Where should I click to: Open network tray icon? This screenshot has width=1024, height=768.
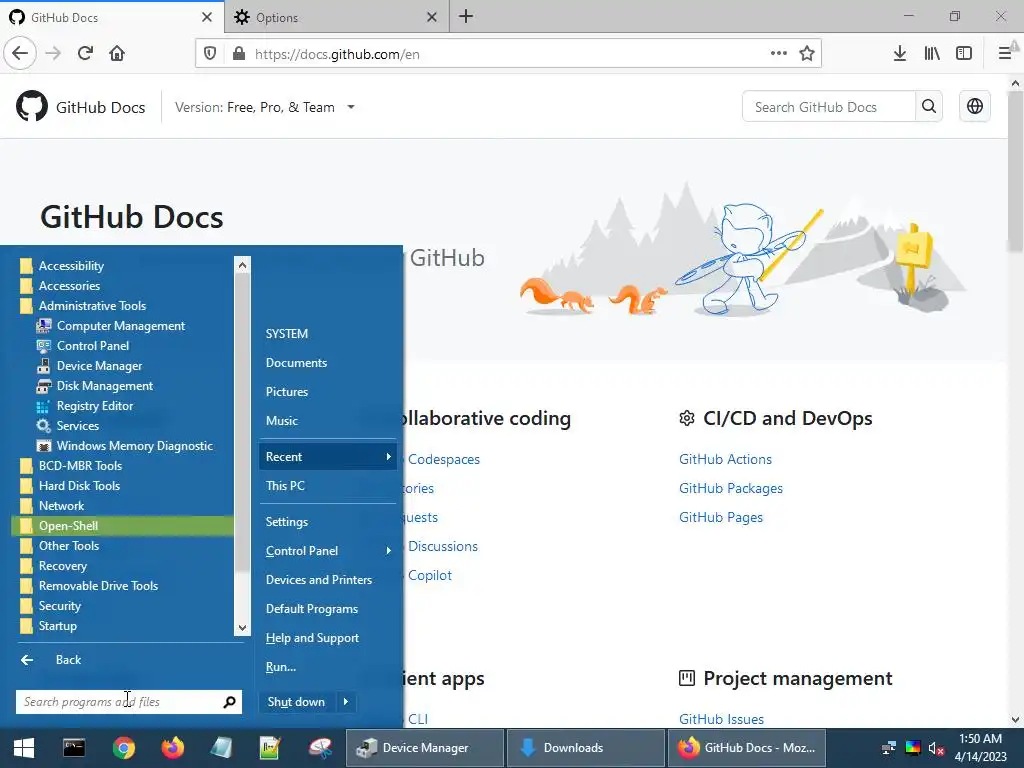pos(889,748)
